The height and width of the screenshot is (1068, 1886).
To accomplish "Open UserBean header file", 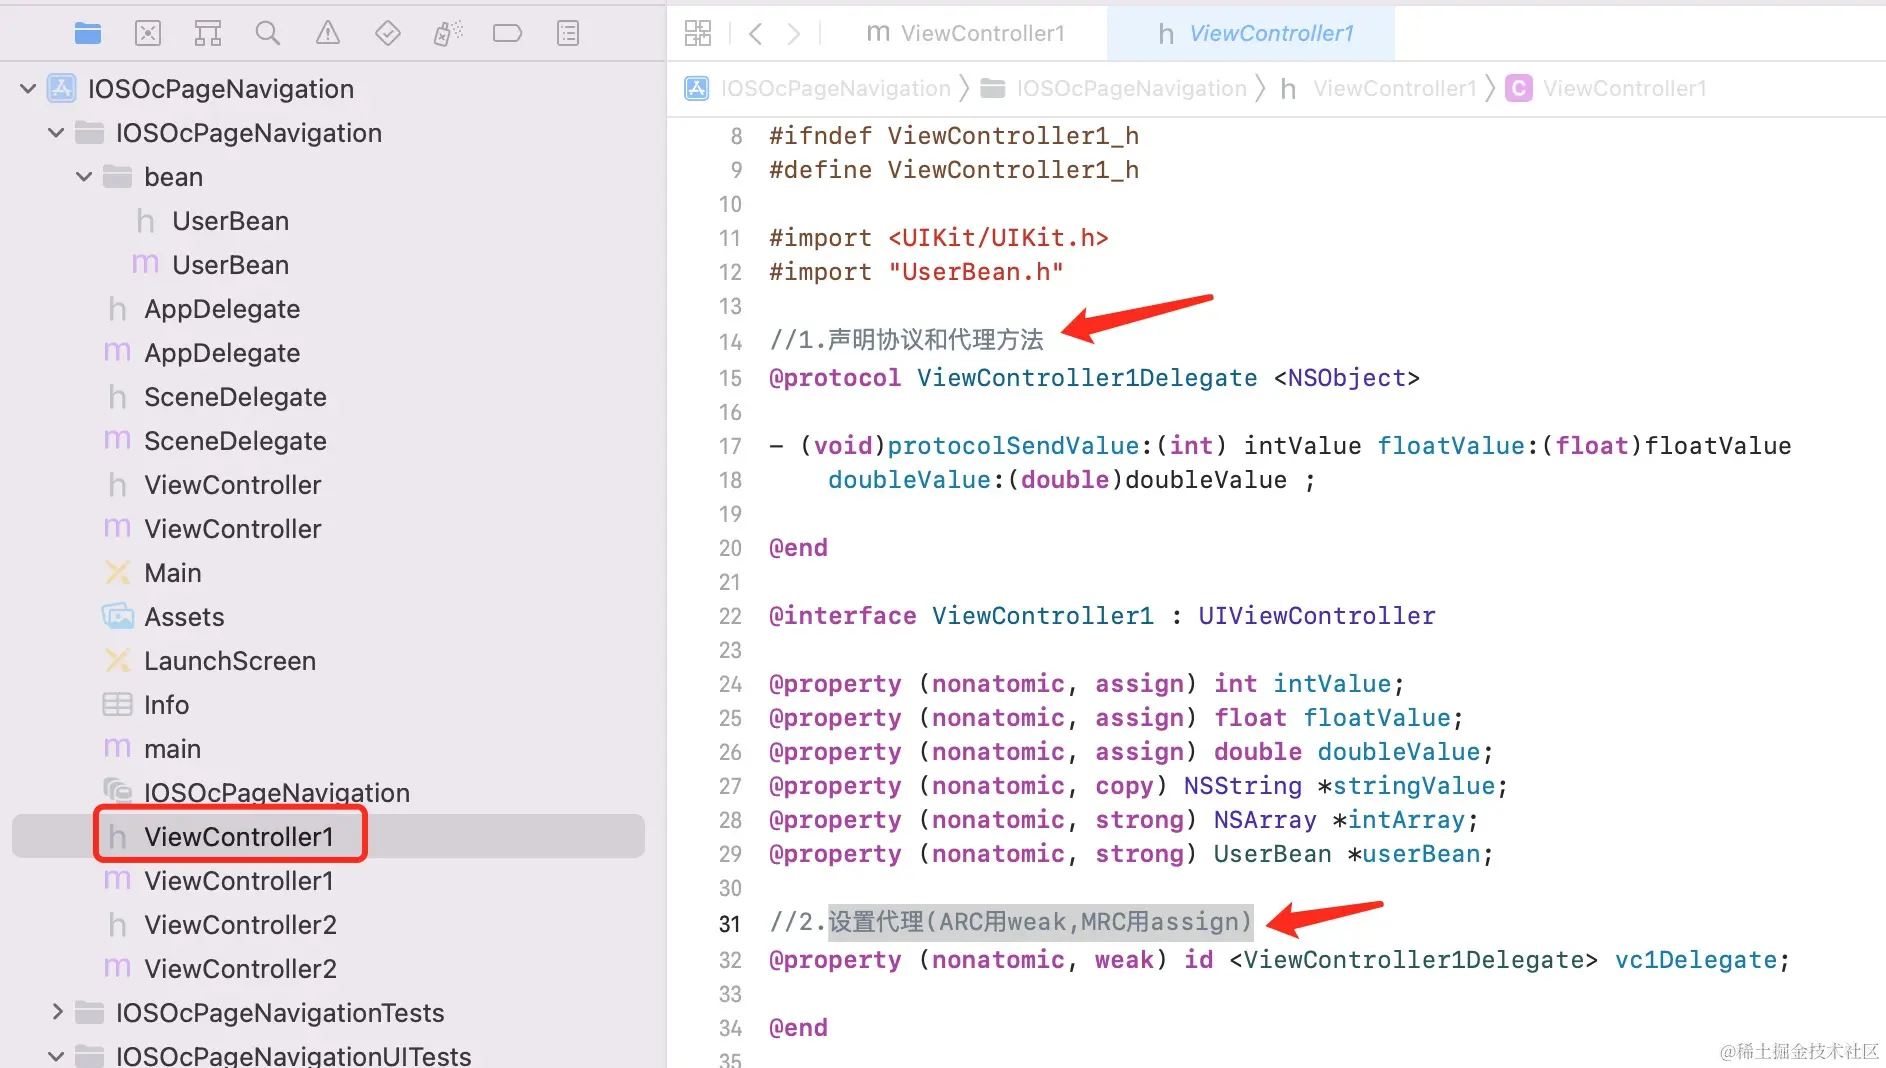I will click(230, 221).
